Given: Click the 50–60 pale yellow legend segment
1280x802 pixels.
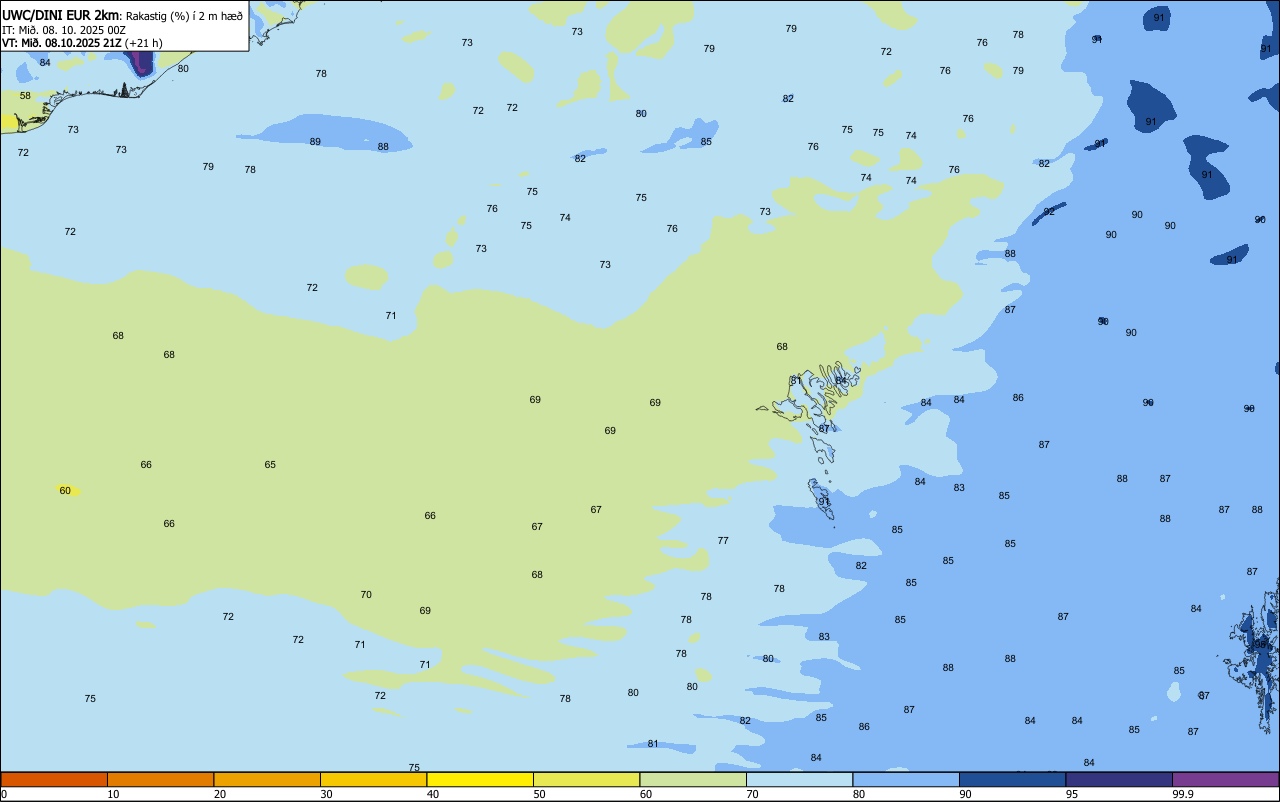Looking at the screenshot, I should [586, 779].
